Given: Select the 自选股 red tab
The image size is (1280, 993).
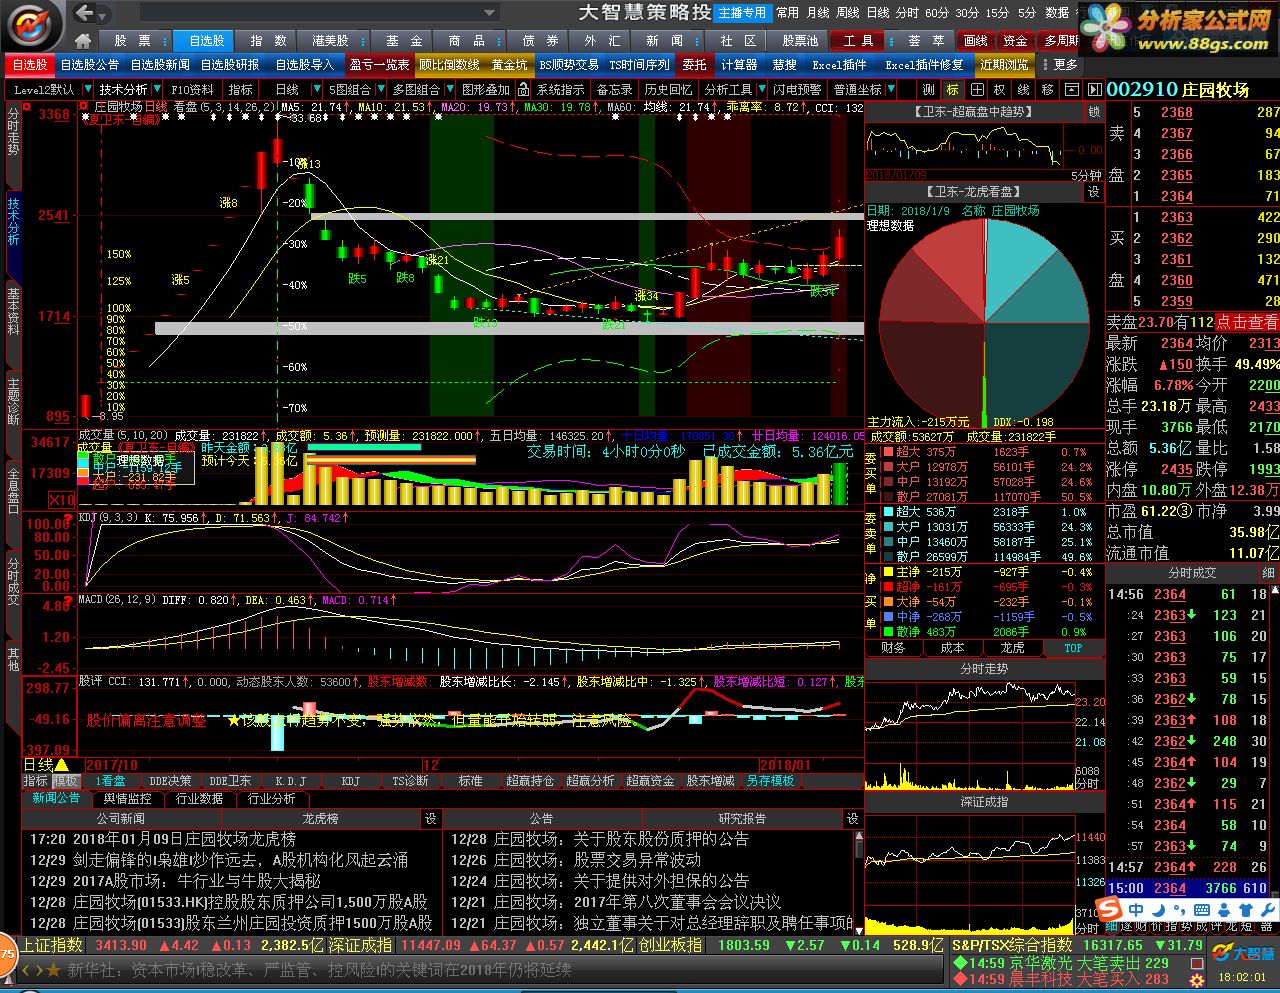Looking at the screenshot, I should (x=30, y=64).
